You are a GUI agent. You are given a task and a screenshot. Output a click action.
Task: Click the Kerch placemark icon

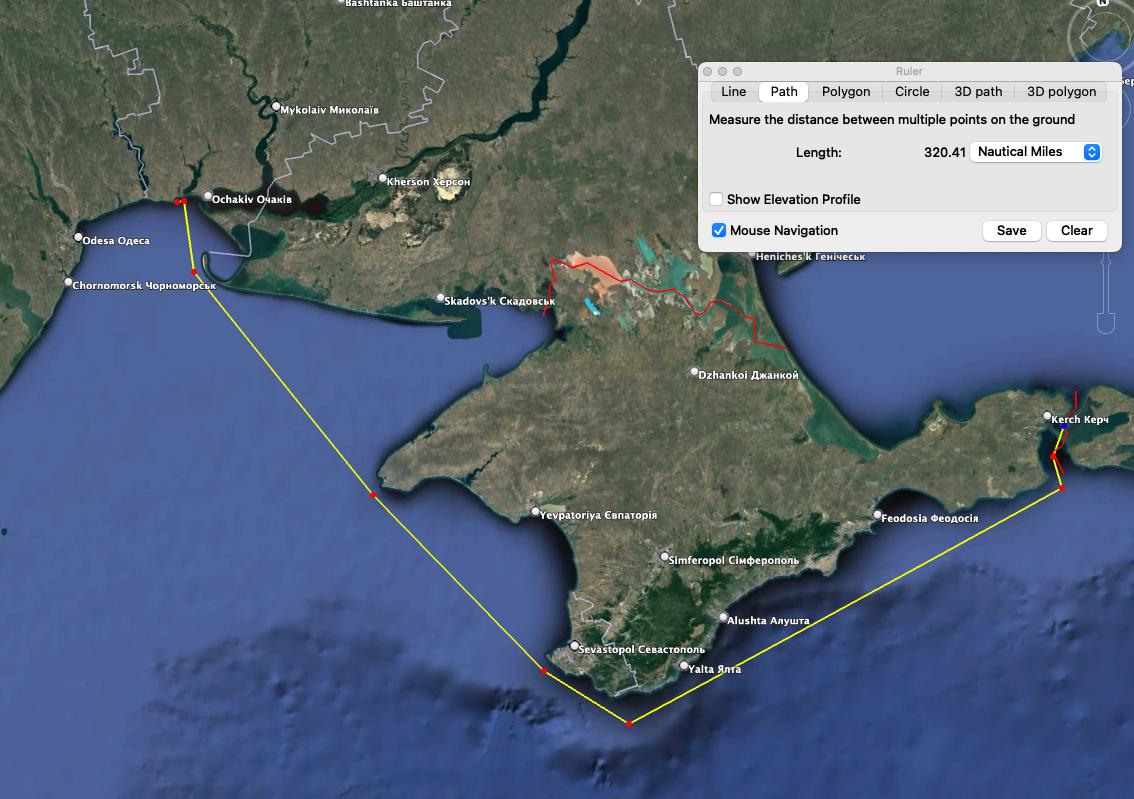pos(1047,417)
